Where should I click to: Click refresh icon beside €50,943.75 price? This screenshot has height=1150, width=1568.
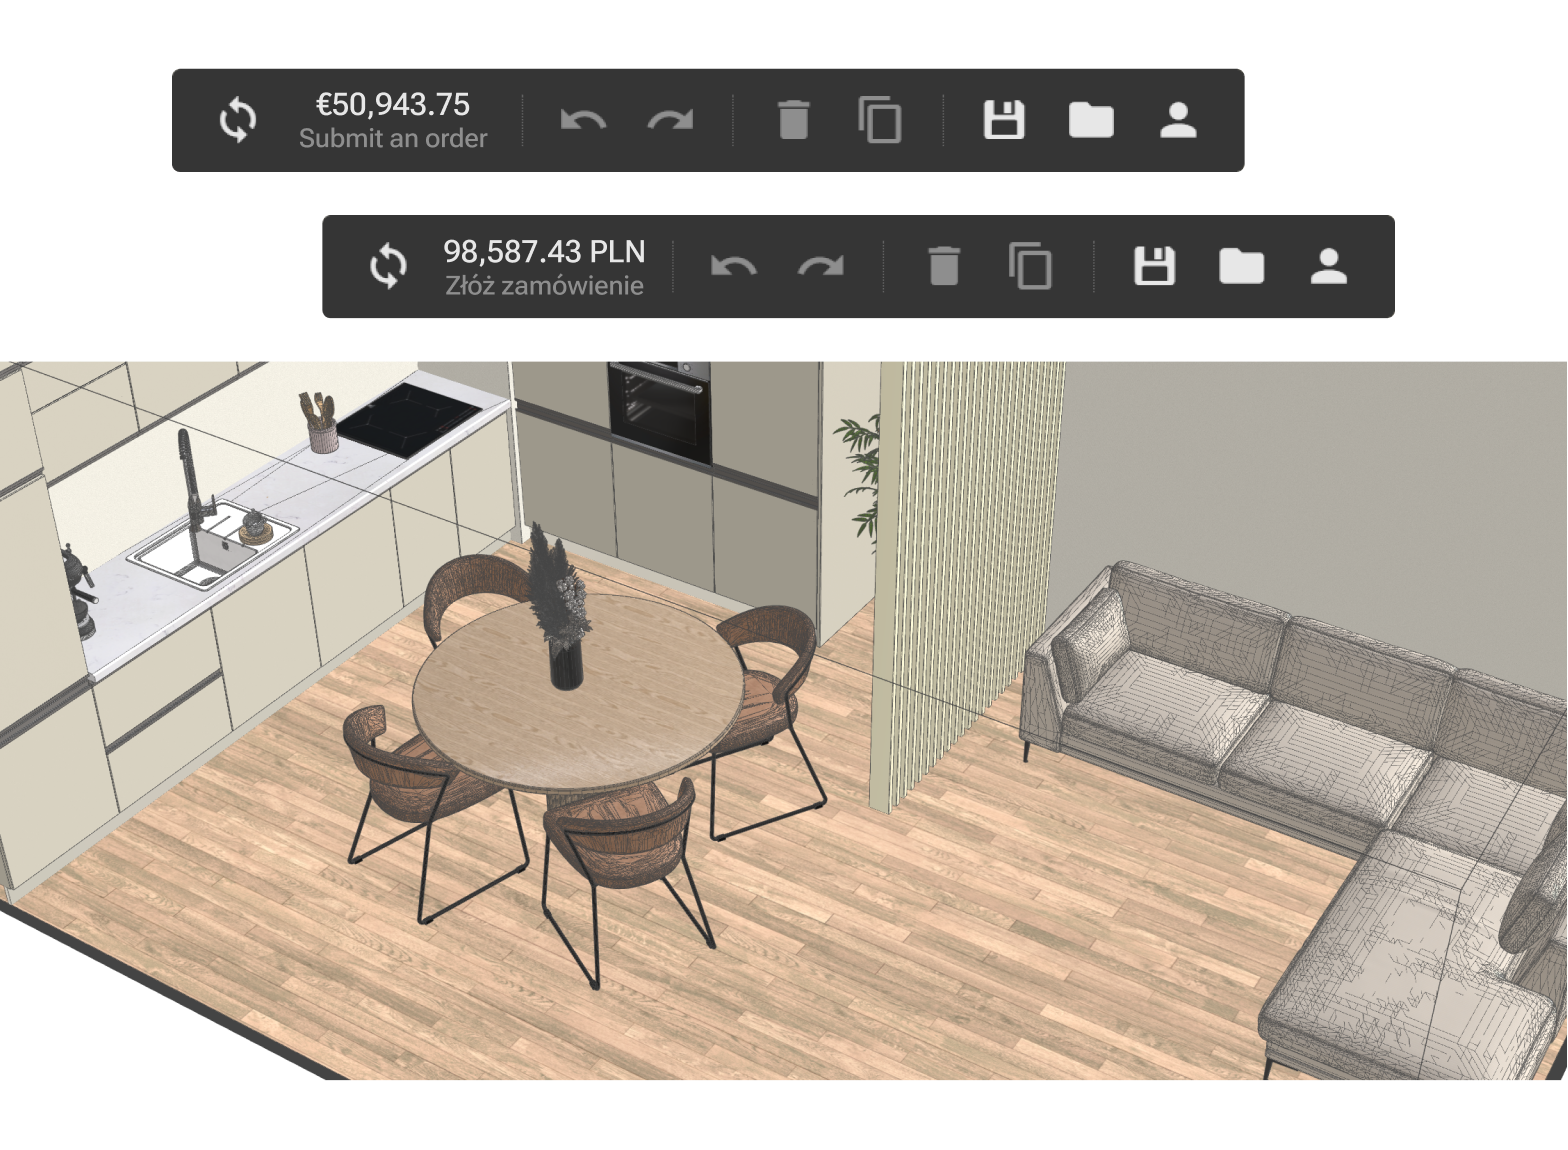pyautogui.click(x=238, y=120)
